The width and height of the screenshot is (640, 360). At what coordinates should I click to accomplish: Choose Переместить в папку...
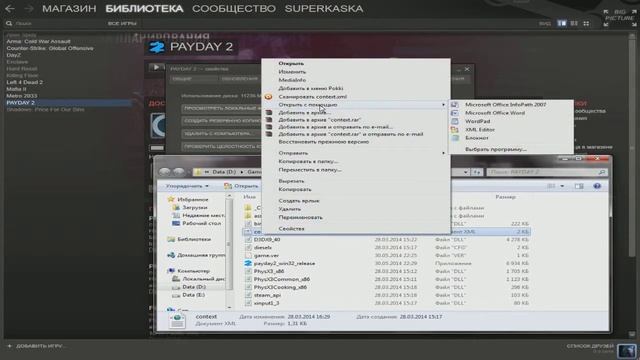point(310,170)
